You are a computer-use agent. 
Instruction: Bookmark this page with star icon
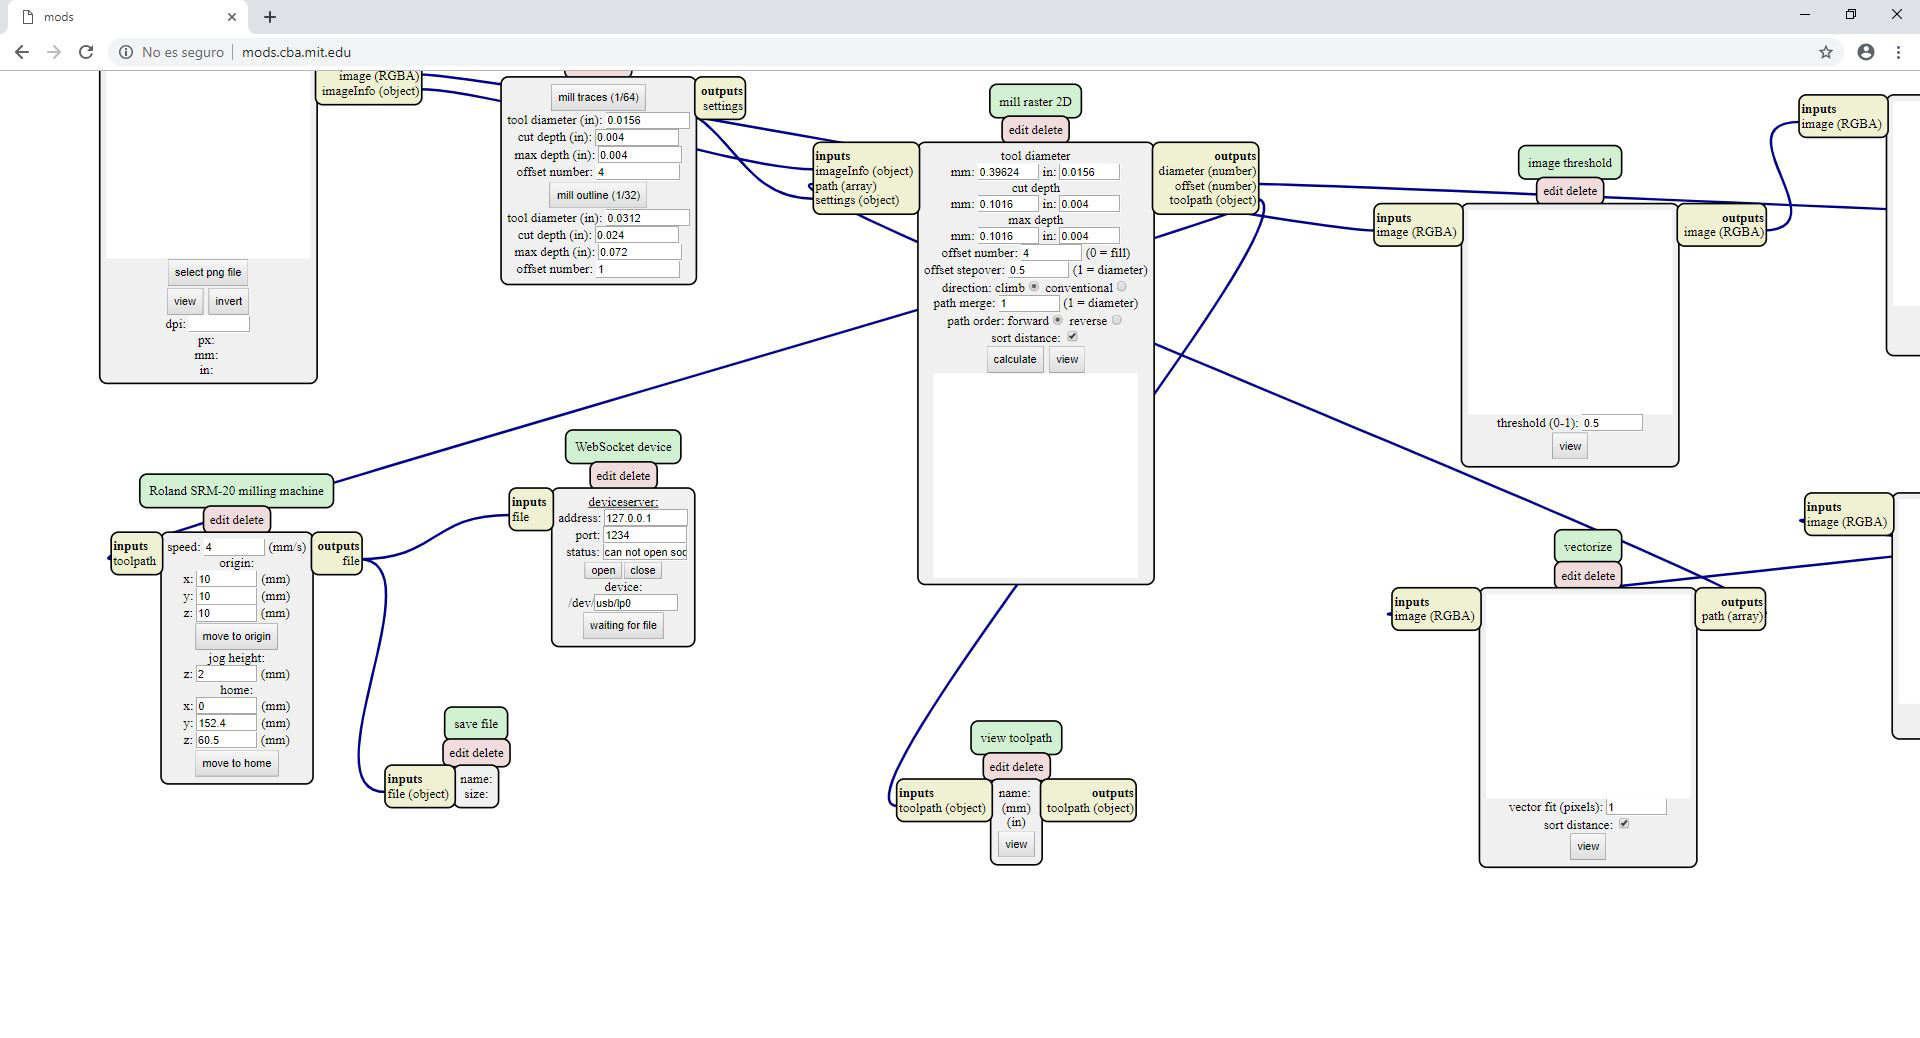click(x=1825, y=52)
